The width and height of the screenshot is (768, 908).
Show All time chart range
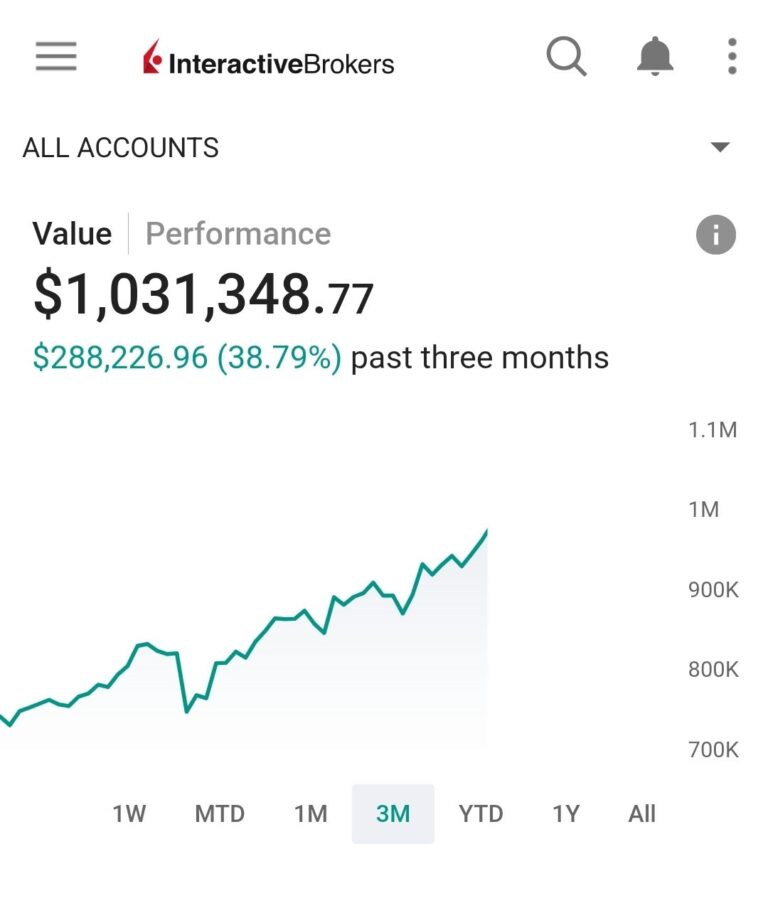point(642,814)
